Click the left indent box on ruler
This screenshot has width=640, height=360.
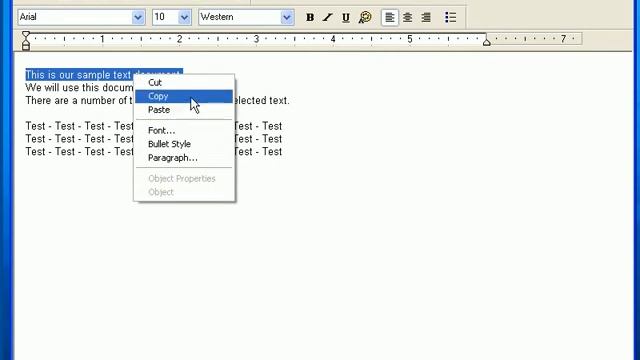[x=26, y=47]
